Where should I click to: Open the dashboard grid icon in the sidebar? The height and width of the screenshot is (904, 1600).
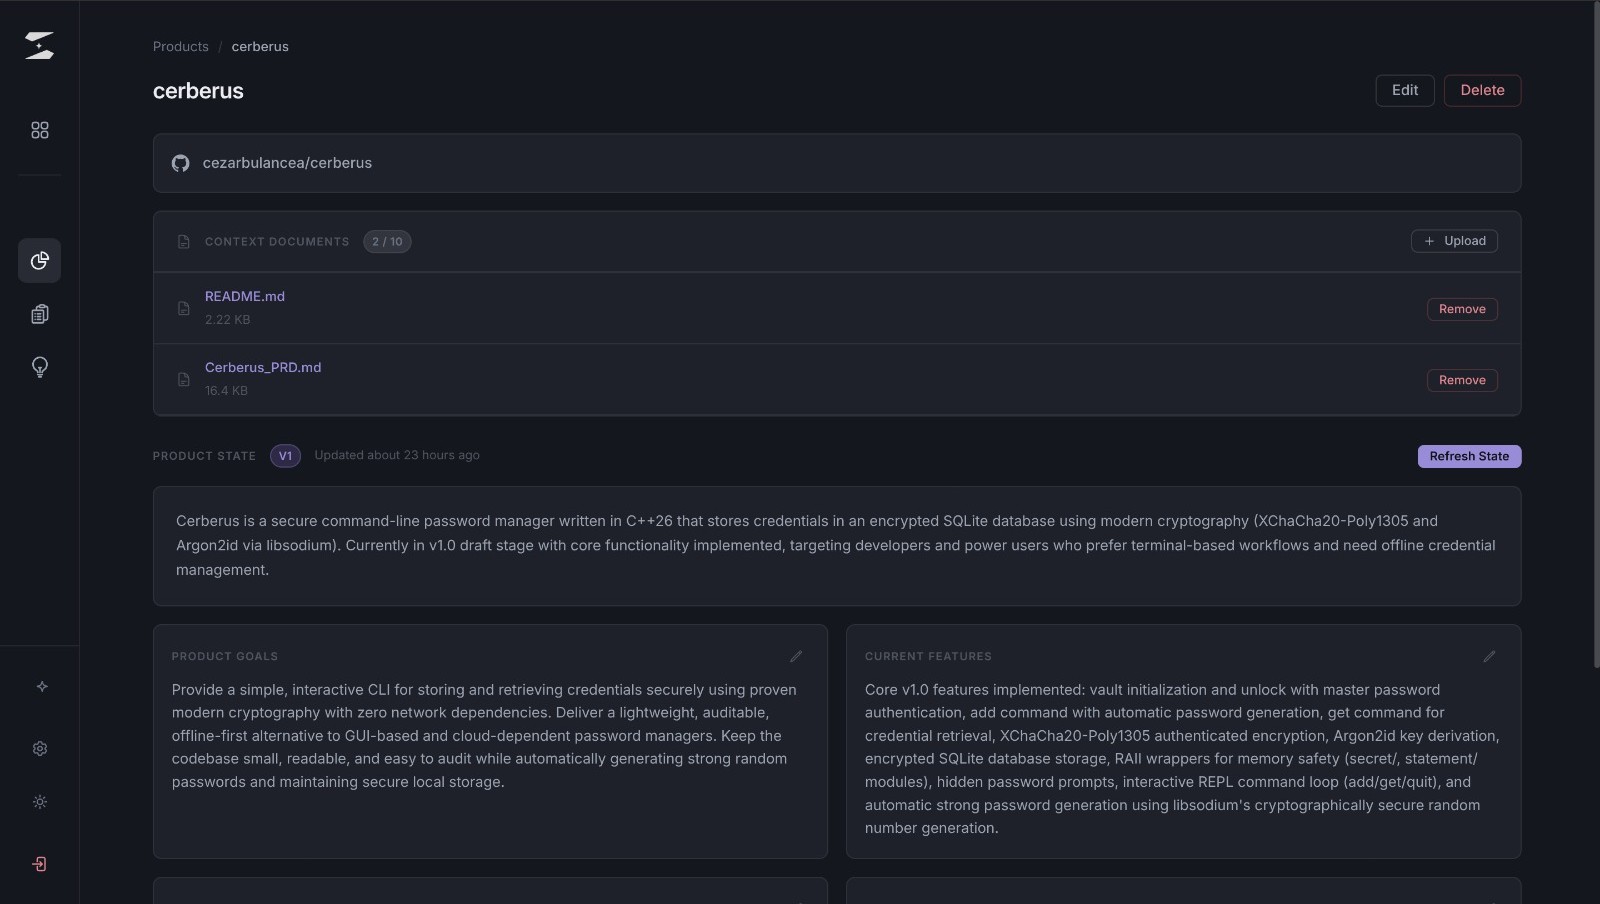click(40, 130)
